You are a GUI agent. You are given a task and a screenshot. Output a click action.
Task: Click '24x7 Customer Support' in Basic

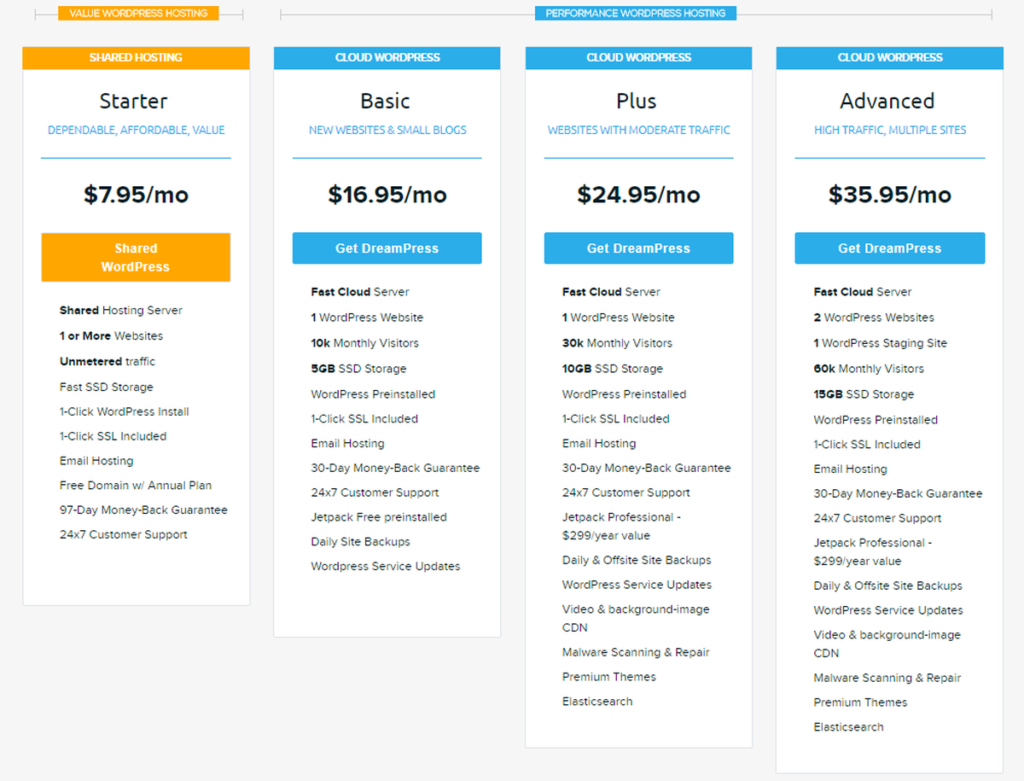click(x=375, y=492)
